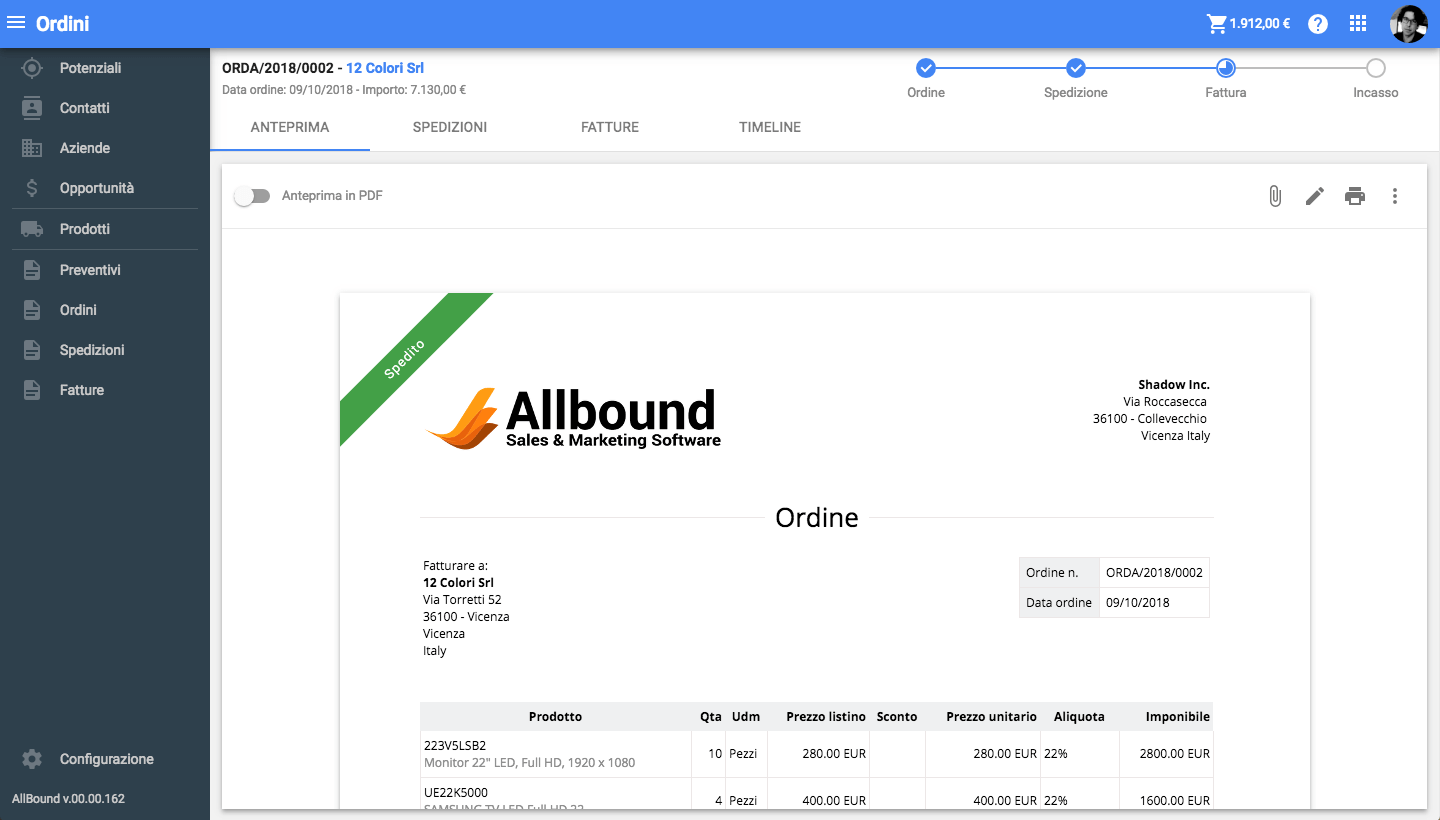Screen dimensions: 1440x820
Task: Open the three-dot more options menu
Action: [1395, 196]
